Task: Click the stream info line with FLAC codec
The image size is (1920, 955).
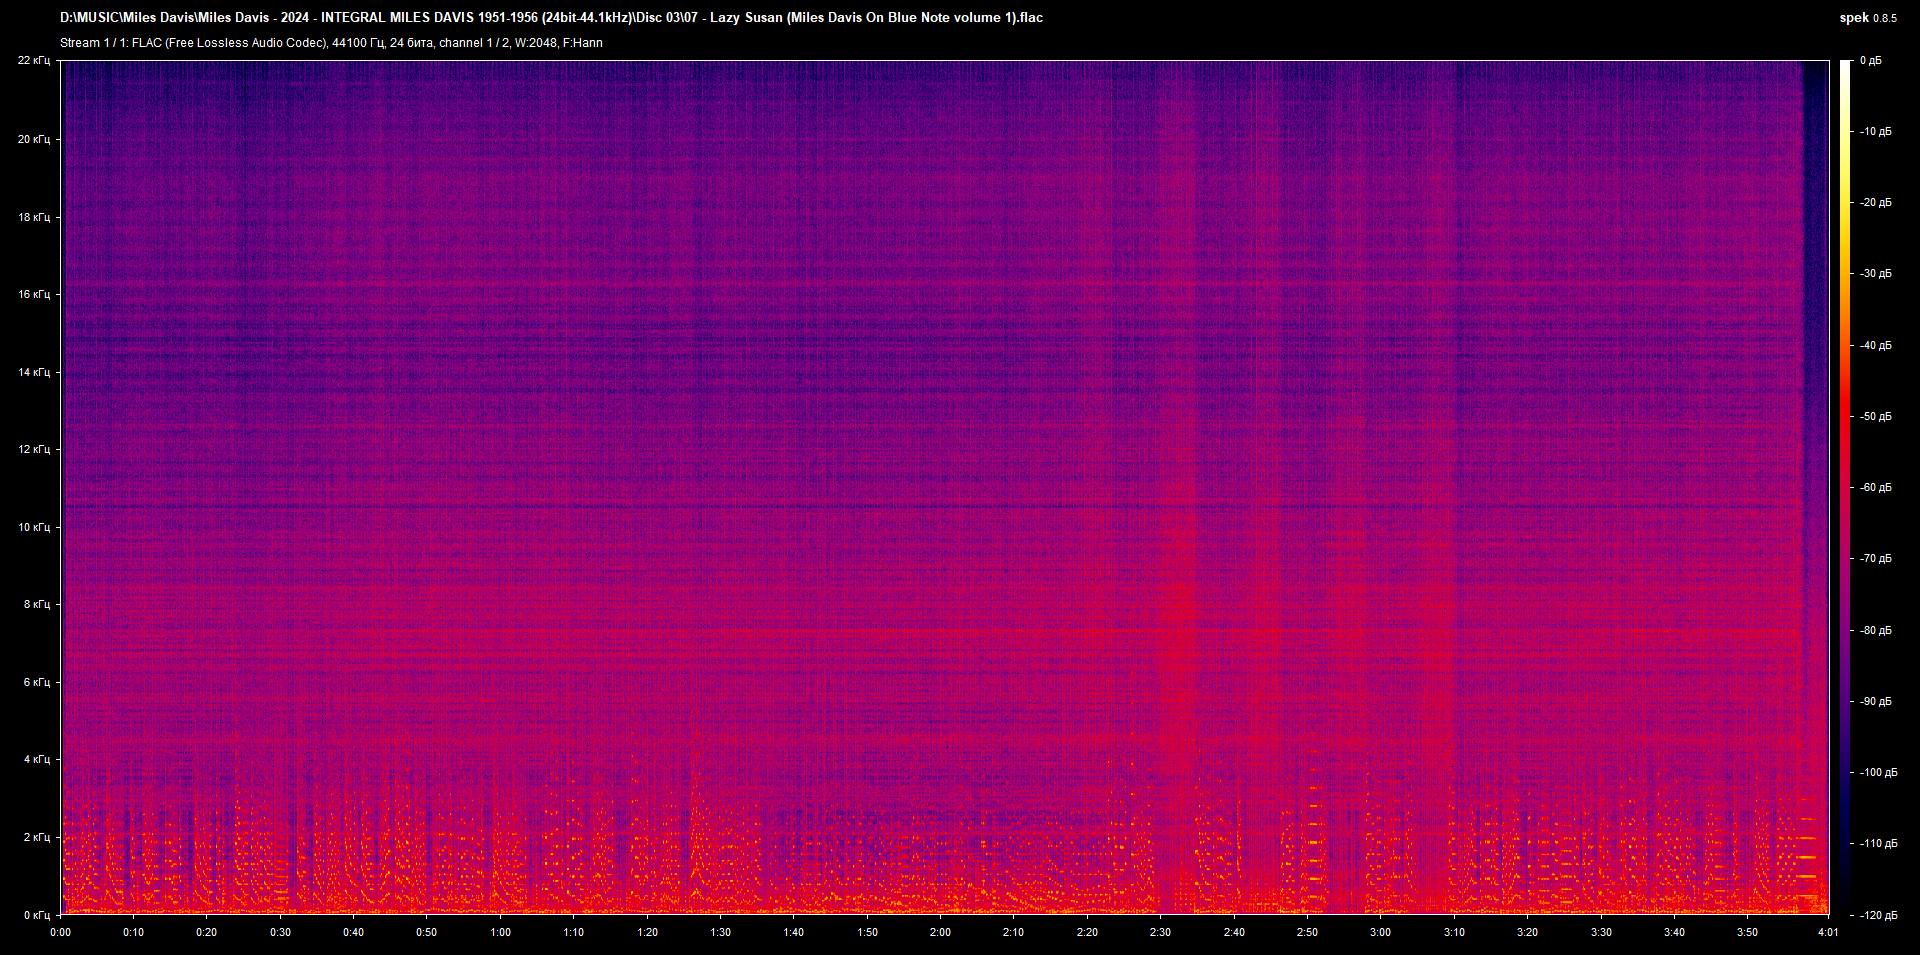Action: point(331,43)
